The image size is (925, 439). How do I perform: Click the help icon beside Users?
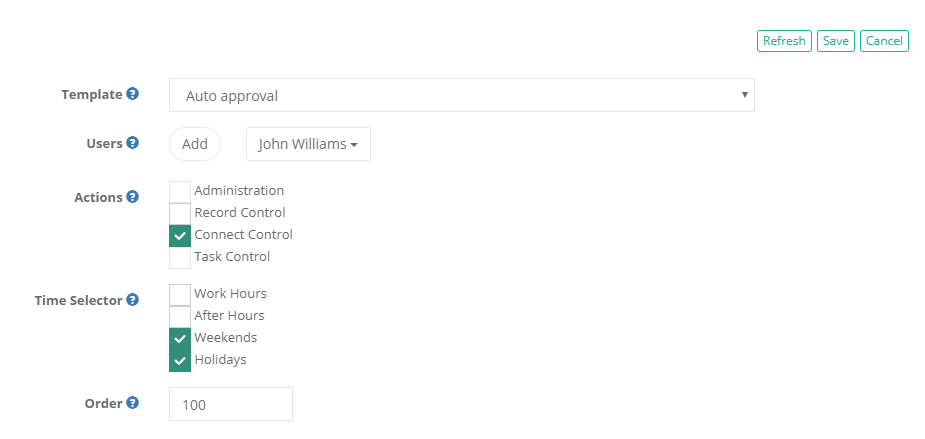(x=132, y=143)
